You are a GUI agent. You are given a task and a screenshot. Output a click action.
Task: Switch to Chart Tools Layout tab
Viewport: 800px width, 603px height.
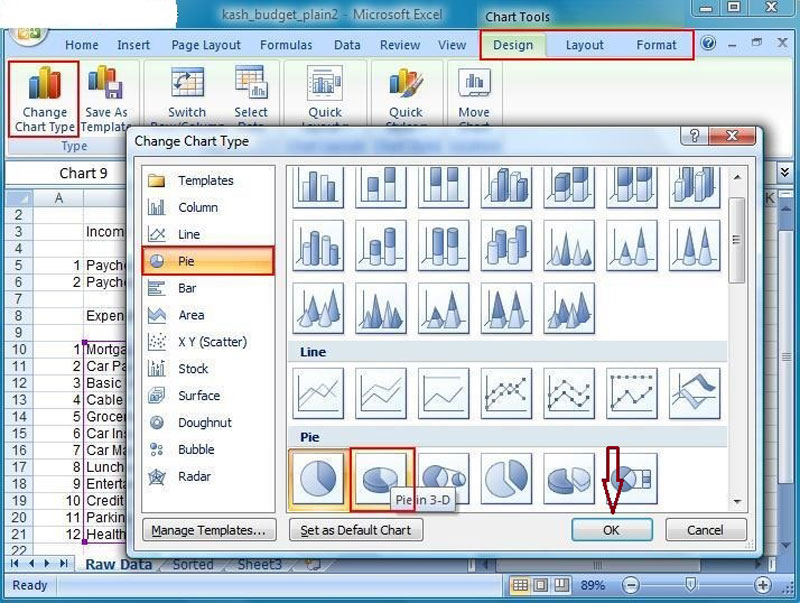(584, 45)
